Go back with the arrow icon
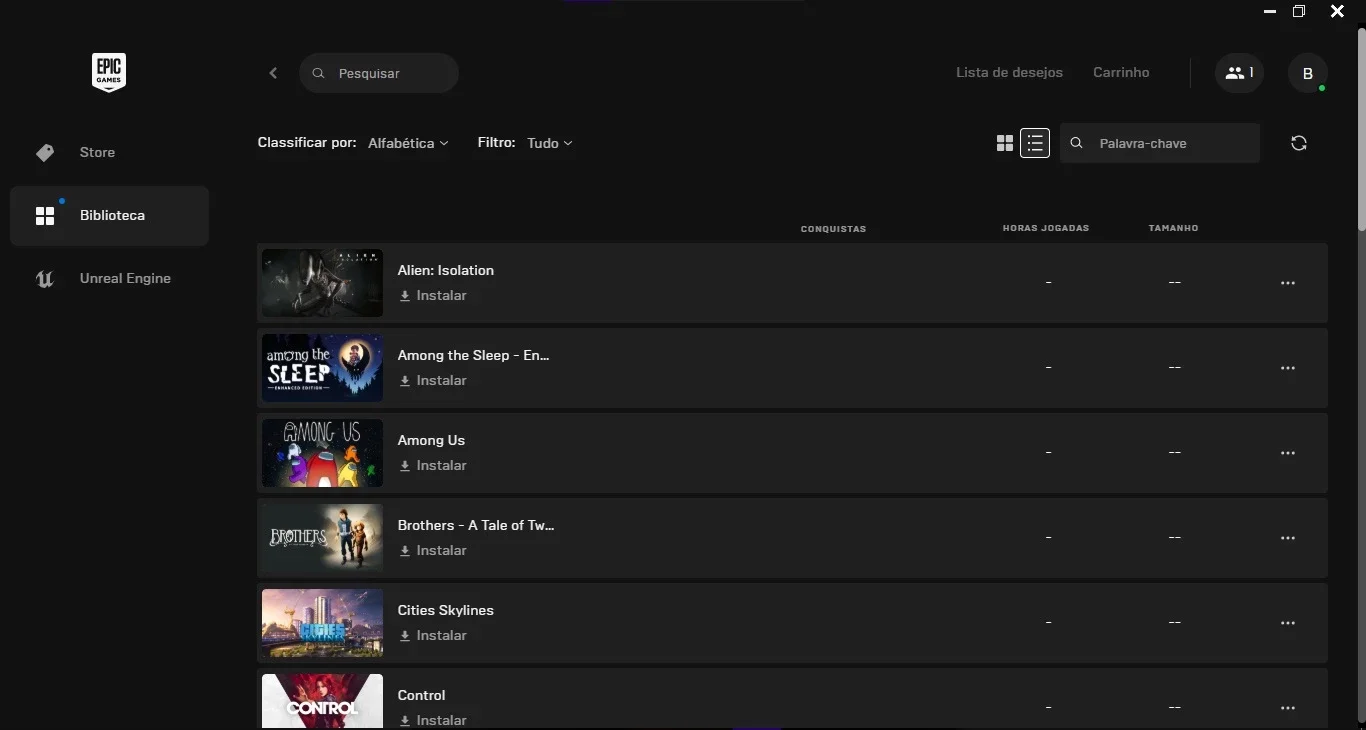 [273, 73]
